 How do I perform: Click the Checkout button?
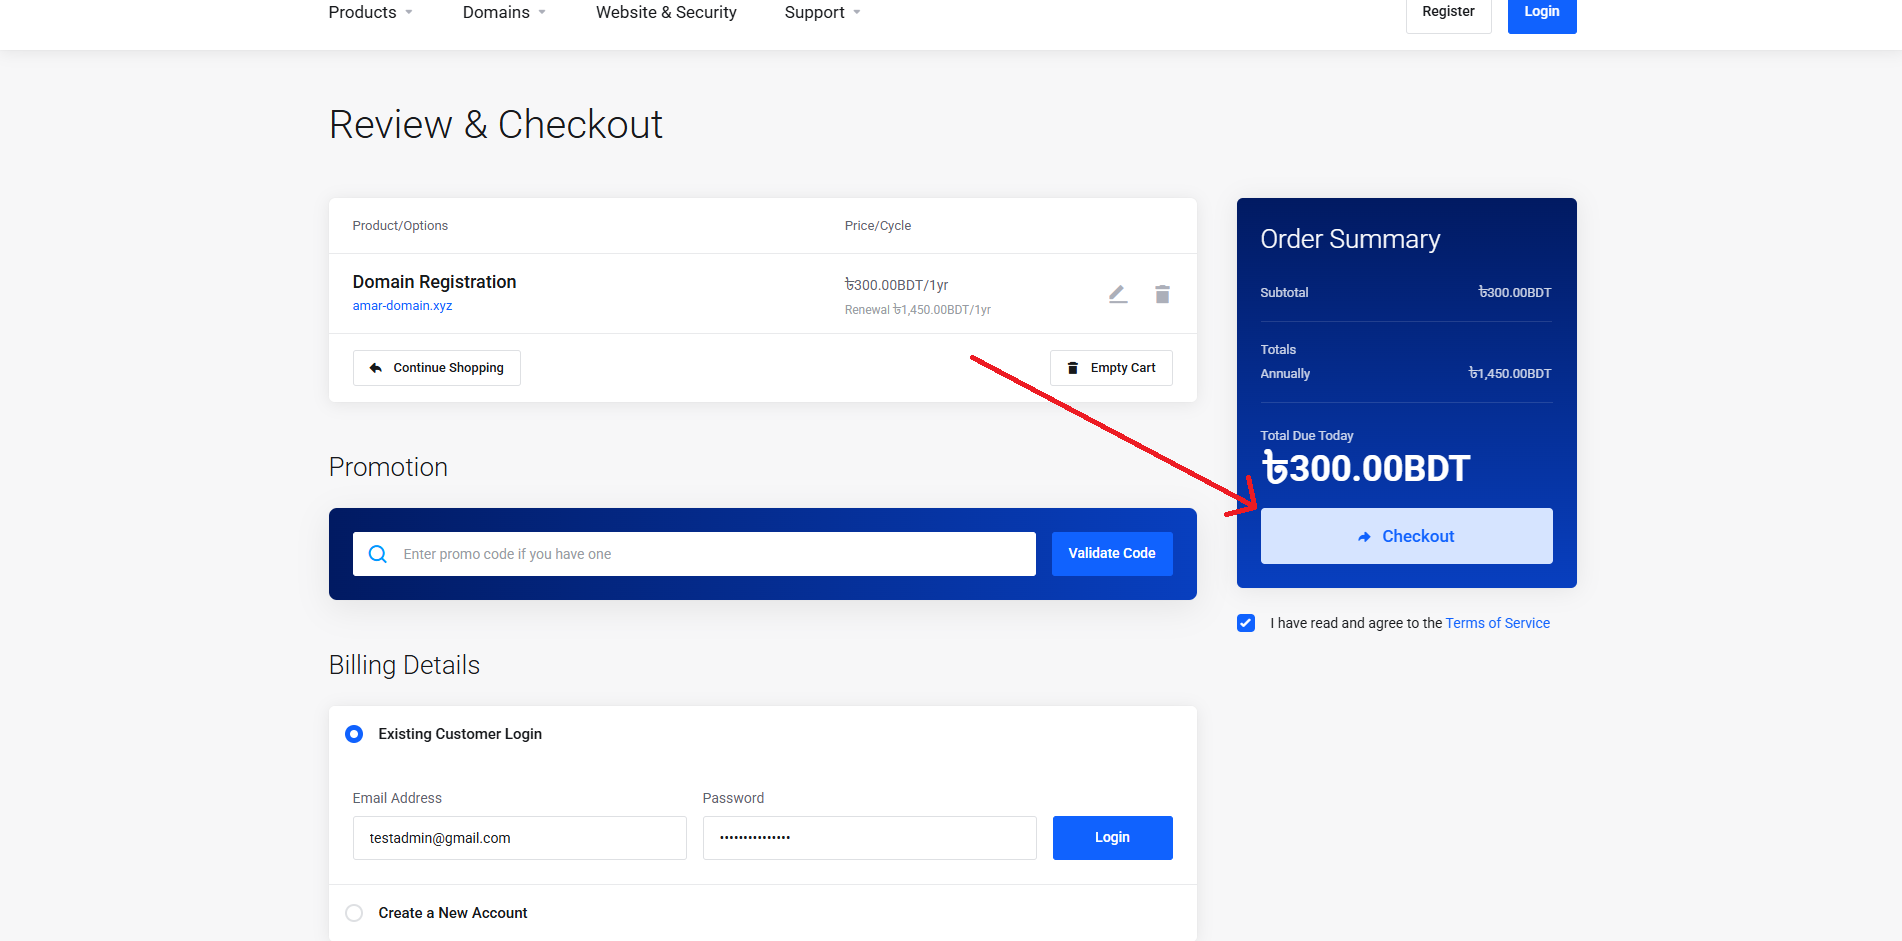click(1406, 536)
